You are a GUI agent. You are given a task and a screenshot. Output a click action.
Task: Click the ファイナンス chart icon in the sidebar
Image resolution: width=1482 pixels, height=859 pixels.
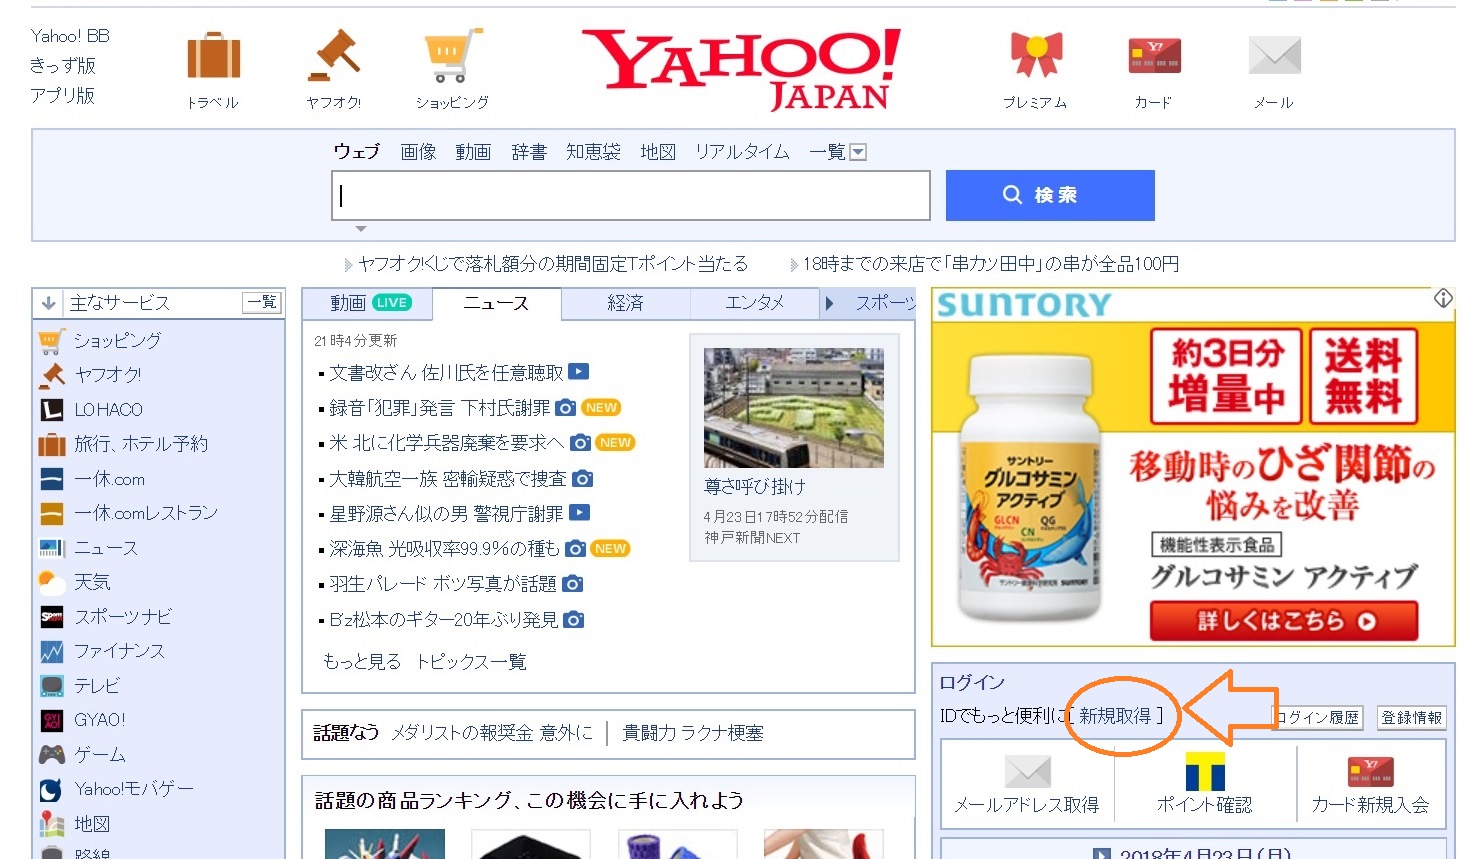(x=51, y=651)
